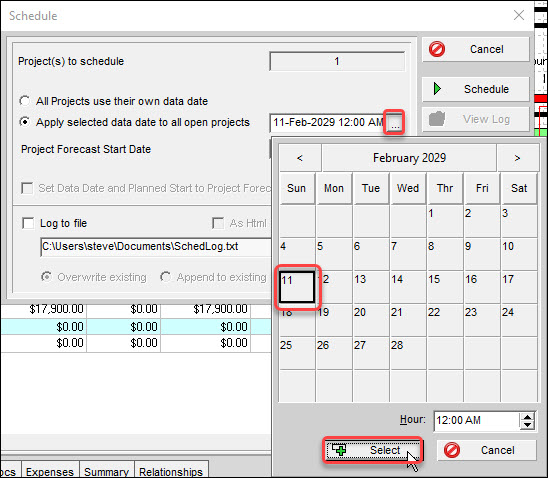Click the Wed weekday header
Screen dimensions: 548x478
[408, 188]
